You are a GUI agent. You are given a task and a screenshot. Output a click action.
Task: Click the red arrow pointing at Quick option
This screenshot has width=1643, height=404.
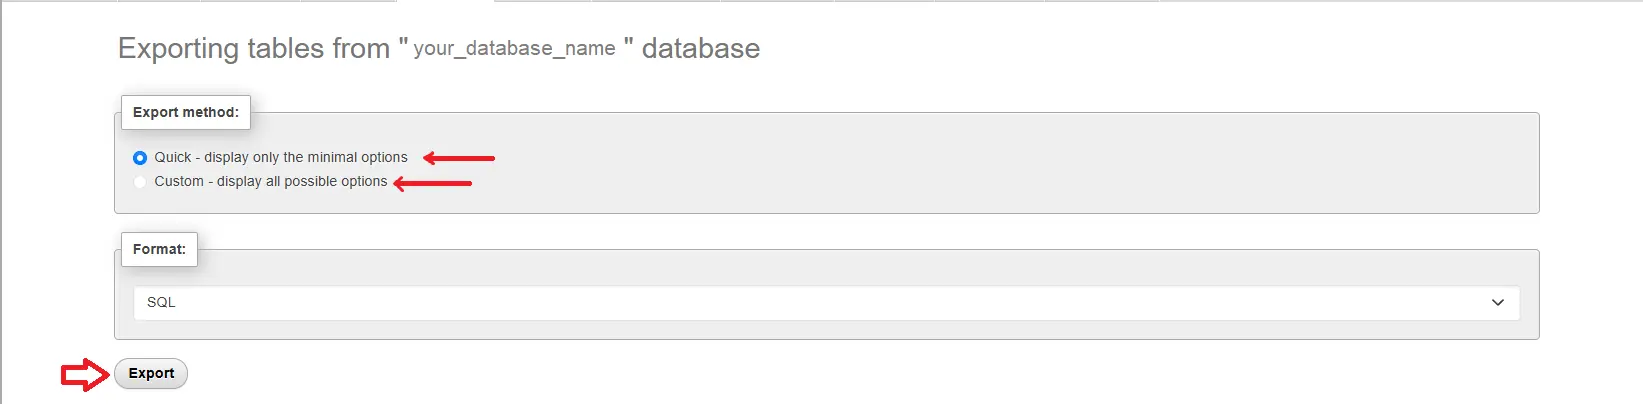coord(459,158)
